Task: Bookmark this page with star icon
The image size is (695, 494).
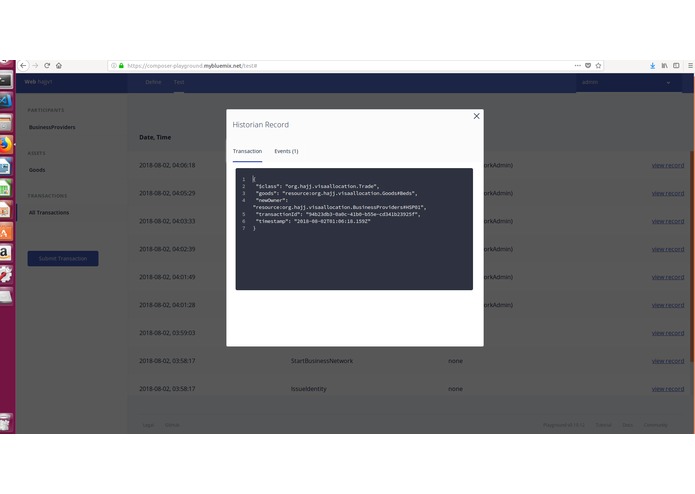Action: [x=598, y=66]
